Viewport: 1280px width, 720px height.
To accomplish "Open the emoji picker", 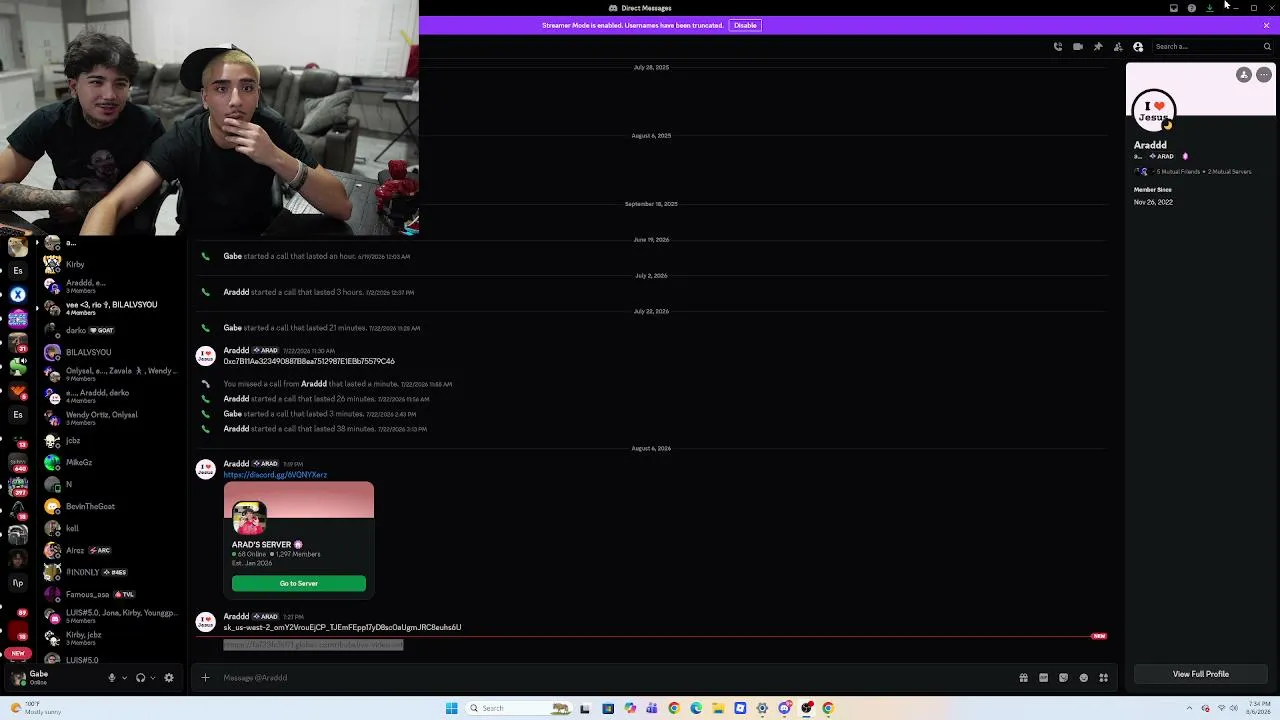I will pyautogui.click(x=1084, y=678).
